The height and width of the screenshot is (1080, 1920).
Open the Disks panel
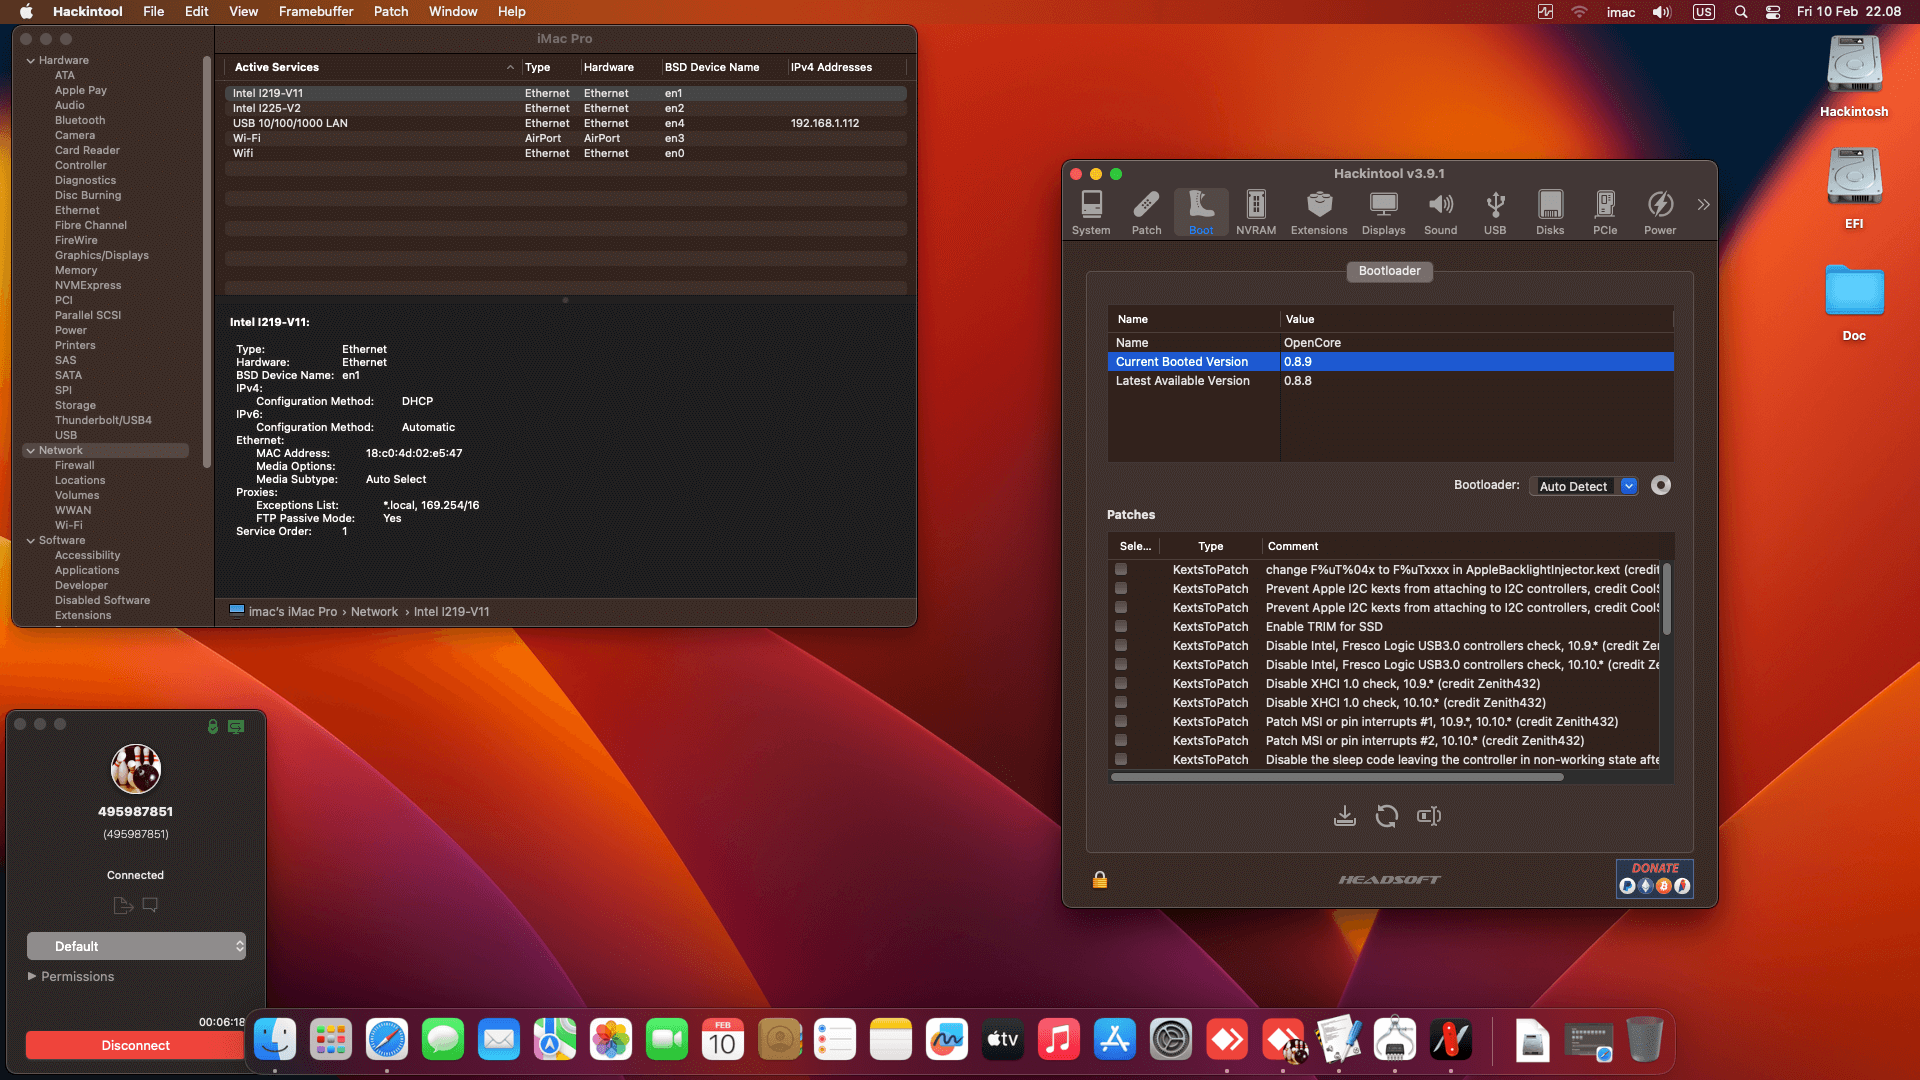(1550, 210)
